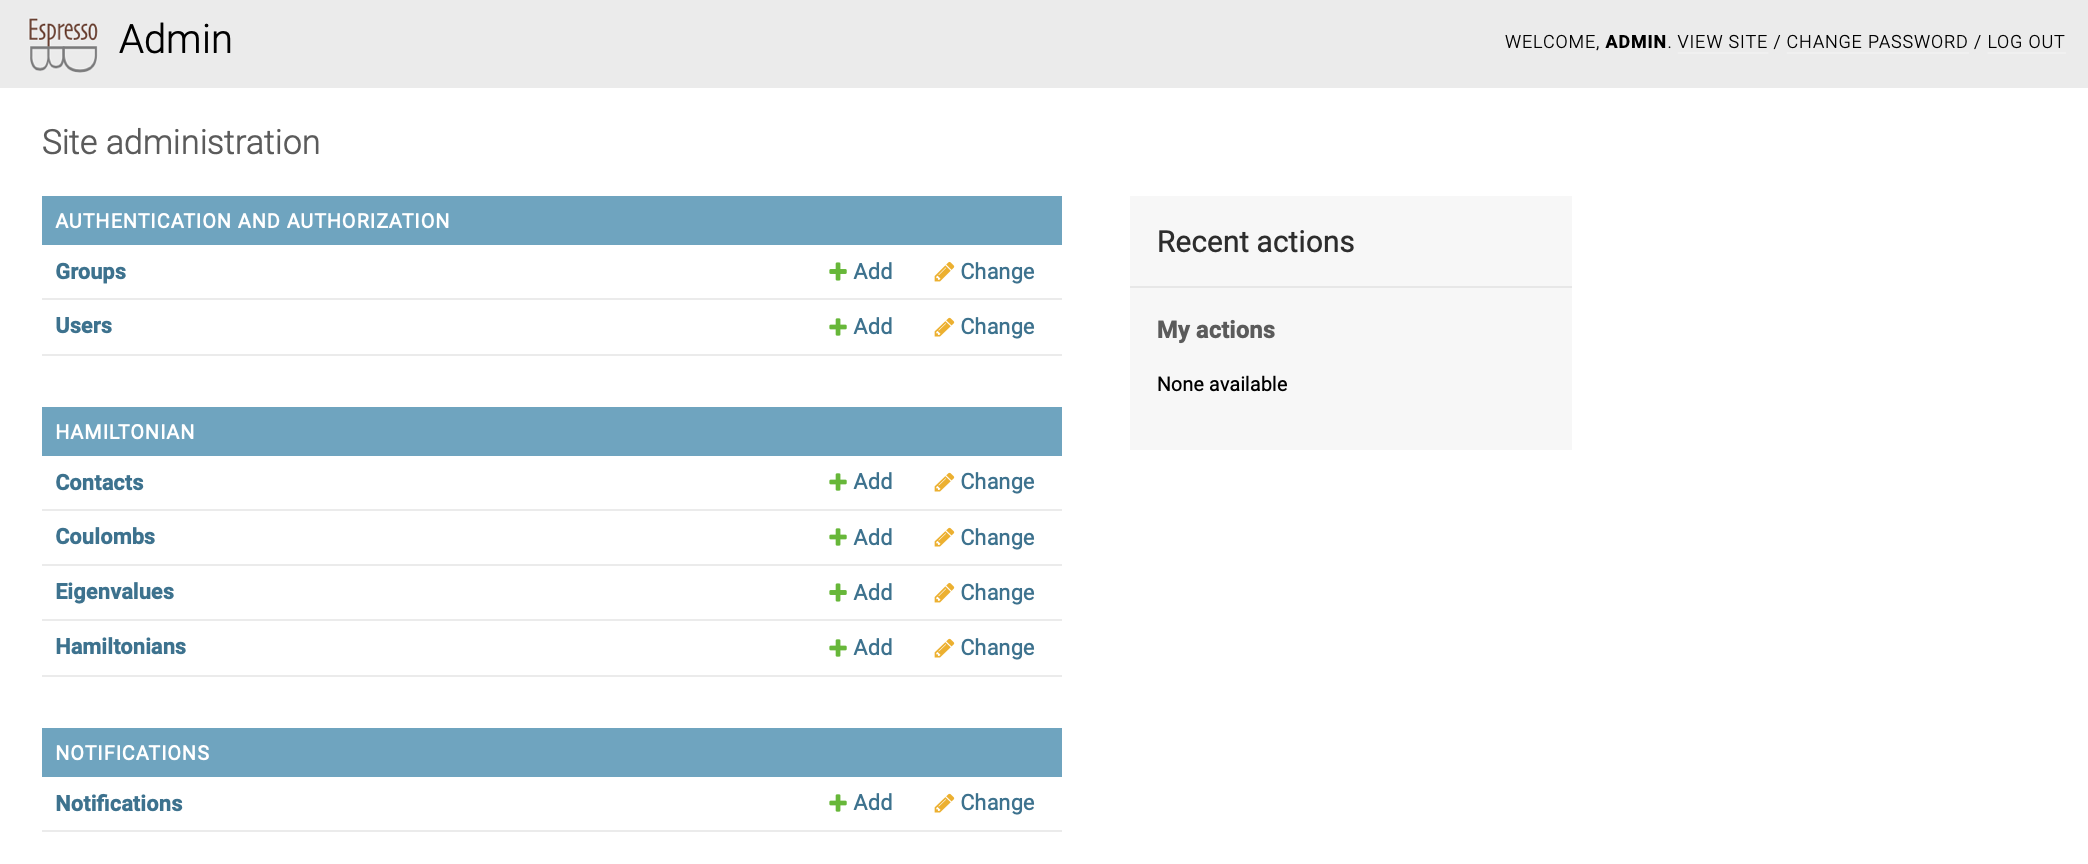Click the plus icon in the Users row
This screenshot has height=864, width=2088.
(x=838, y=327)
